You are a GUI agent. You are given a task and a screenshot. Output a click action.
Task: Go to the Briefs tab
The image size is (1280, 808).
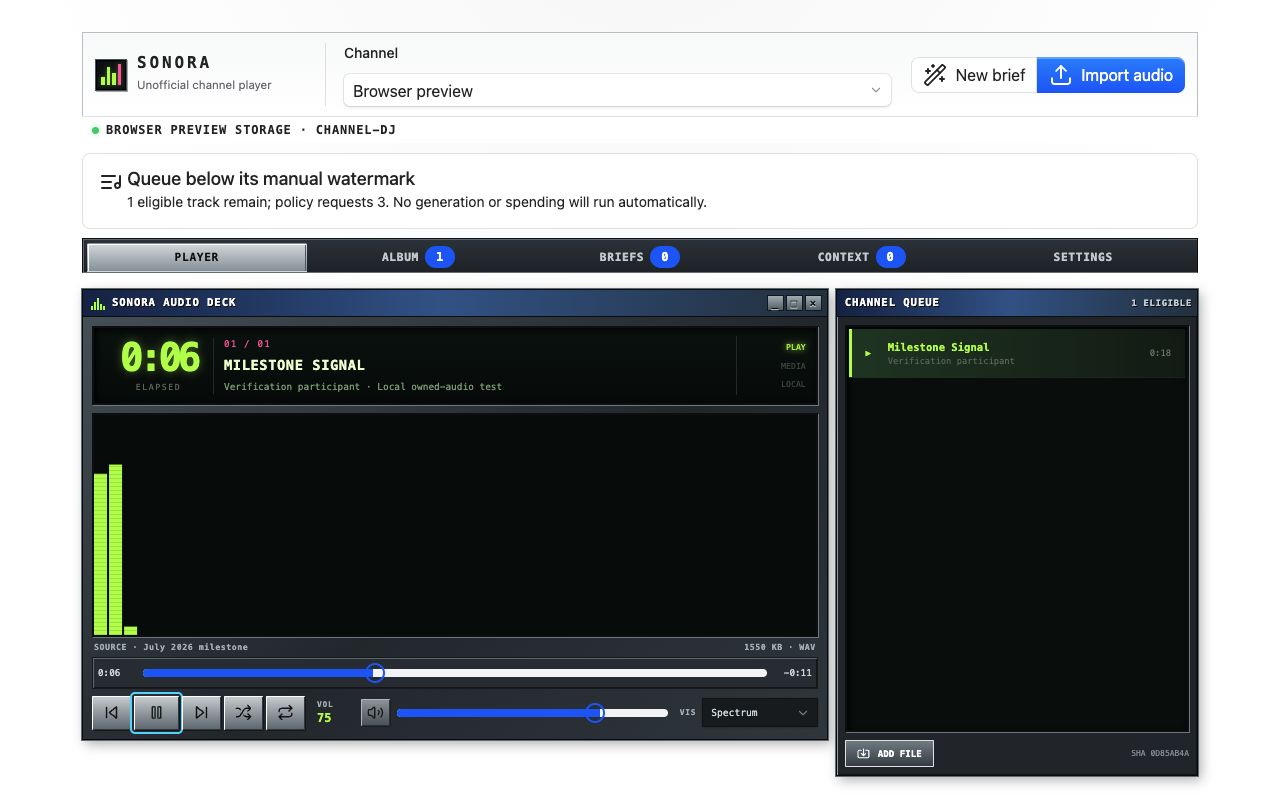coord(639,257)
